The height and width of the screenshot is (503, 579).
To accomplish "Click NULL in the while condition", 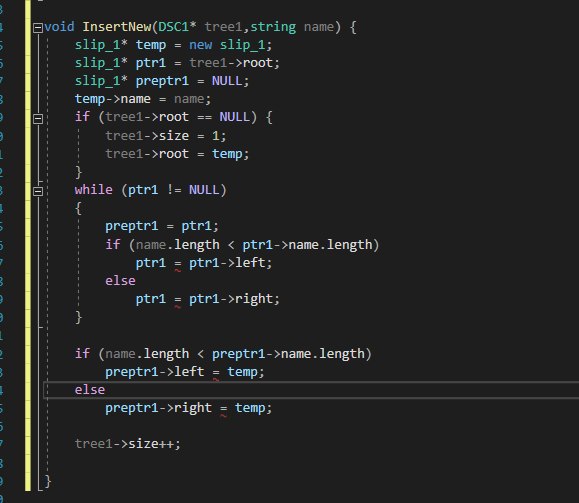I will tap(204, 190).
